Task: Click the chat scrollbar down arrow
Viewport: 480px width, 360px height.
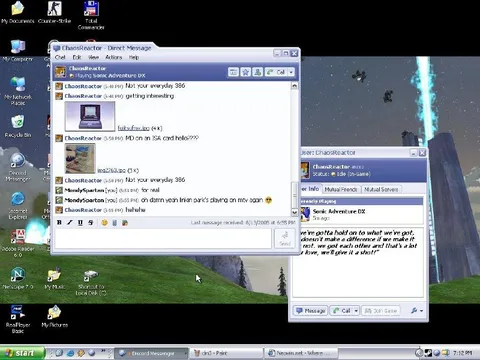Action: [x=294, y=212]
